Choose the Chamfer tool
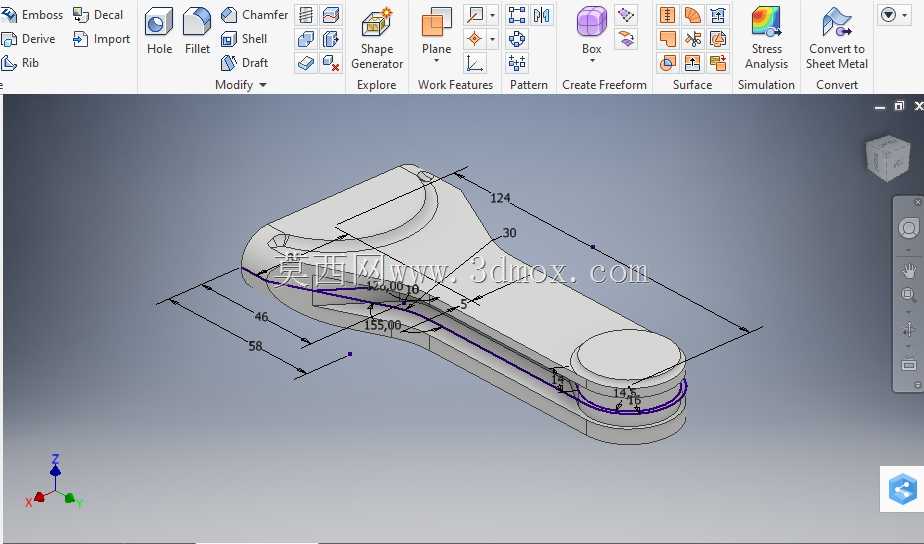 [x=255, y=15]
